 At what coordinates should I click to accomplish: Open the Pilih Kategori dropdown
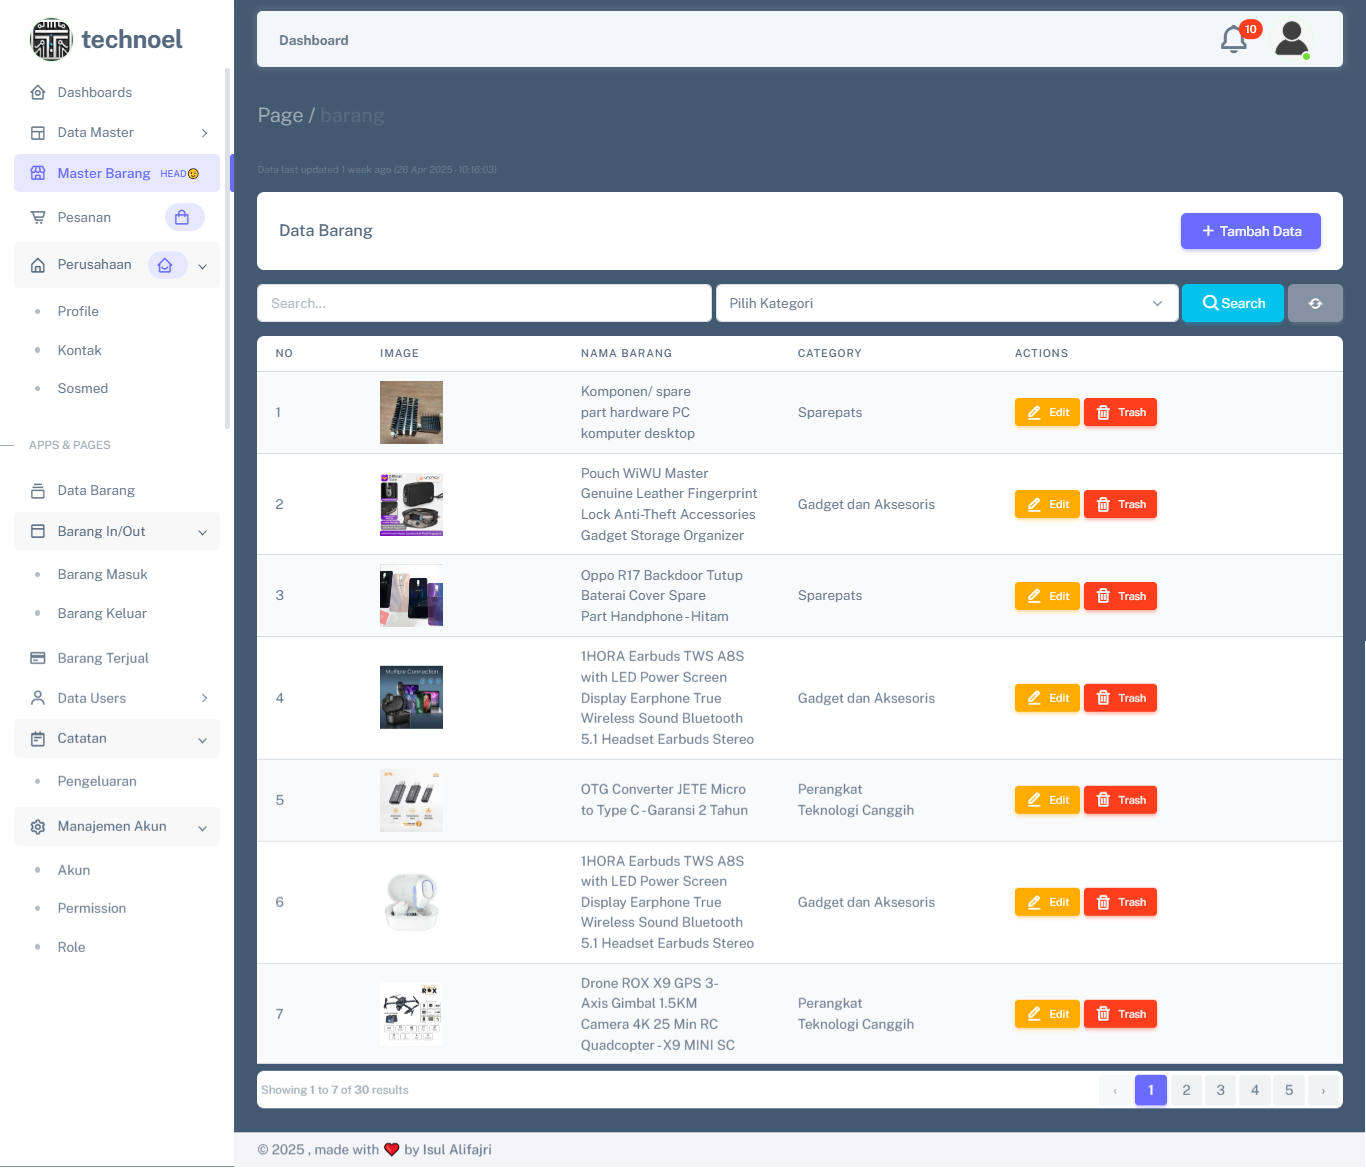946,303
